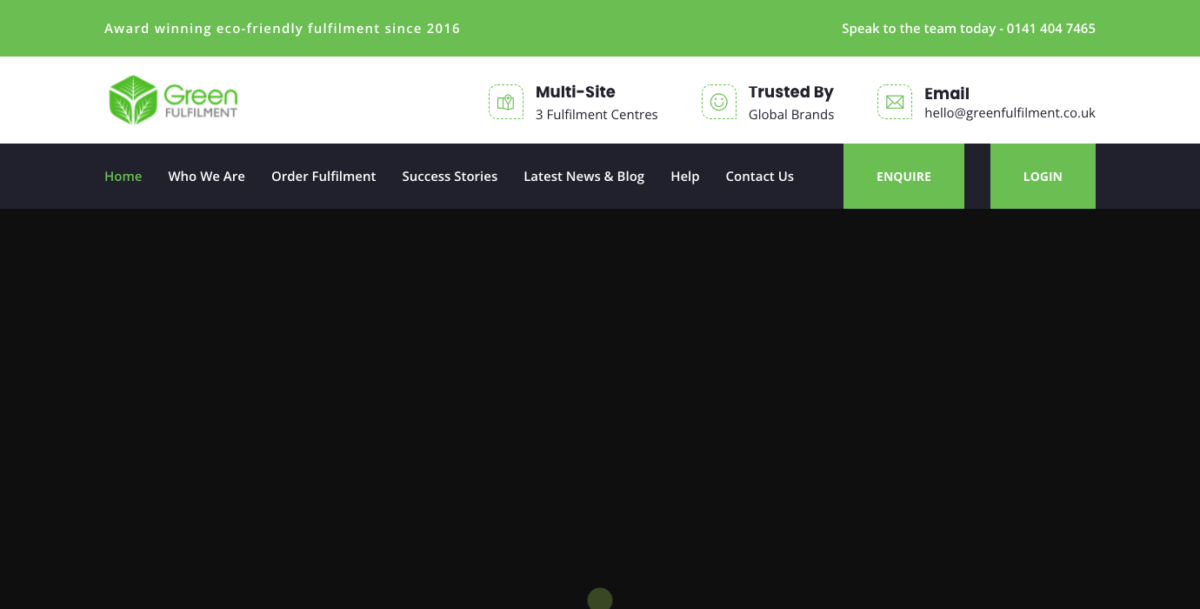Click the Email envelope icon

click(x=894, y=102)
